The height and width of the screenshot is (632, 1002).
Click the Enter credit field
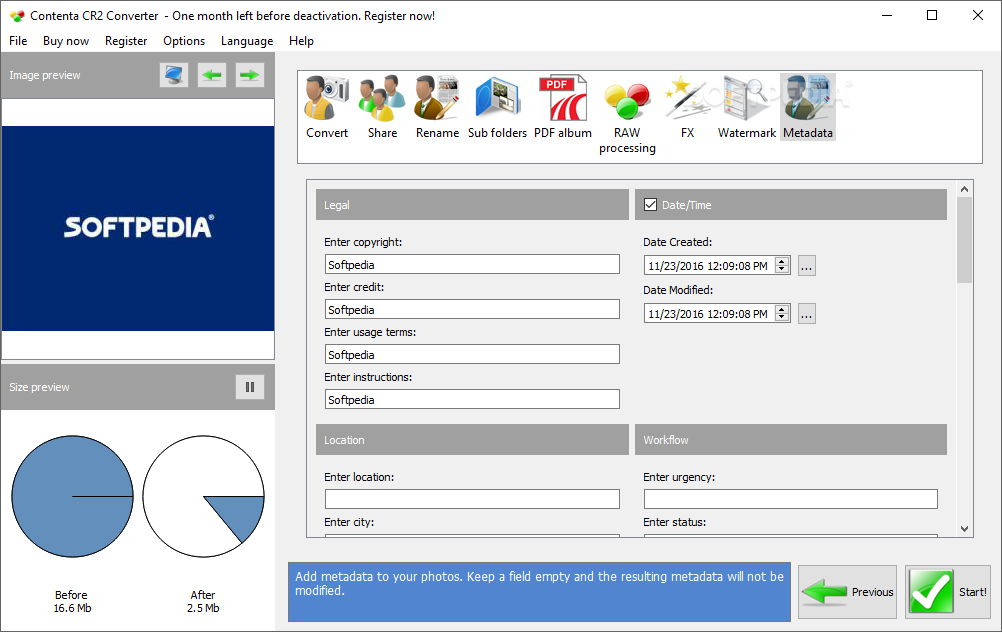tap(472, 309)
